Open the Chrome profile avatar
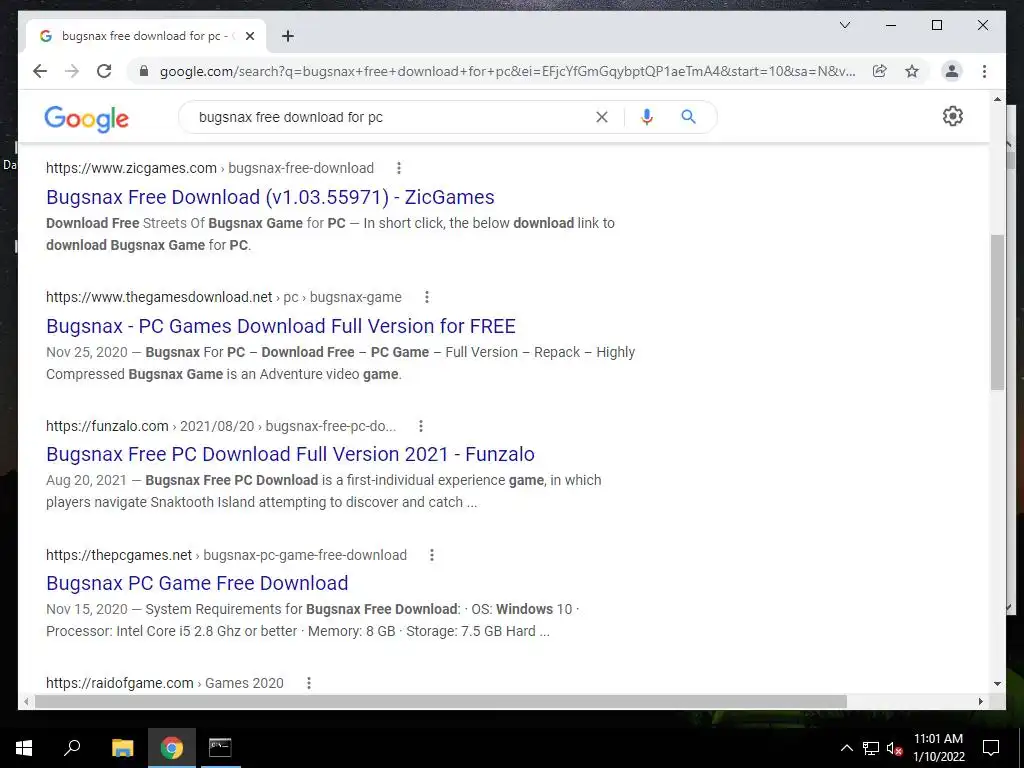 tap(952, 71)
